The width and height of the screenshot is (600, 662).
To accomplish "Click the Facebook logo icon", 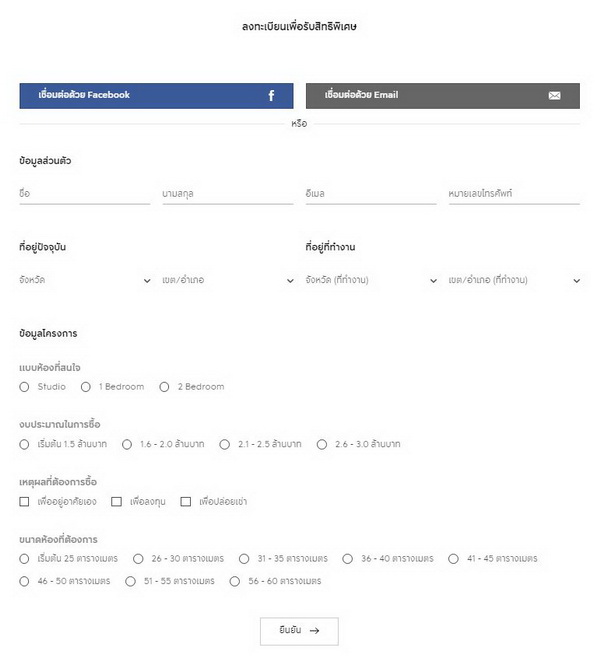I will click(x=271, y=96).
